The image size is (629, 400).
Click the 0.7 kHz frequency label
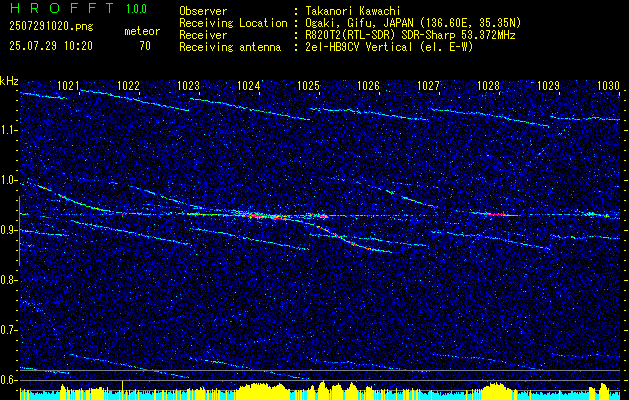tap(8, 330)
